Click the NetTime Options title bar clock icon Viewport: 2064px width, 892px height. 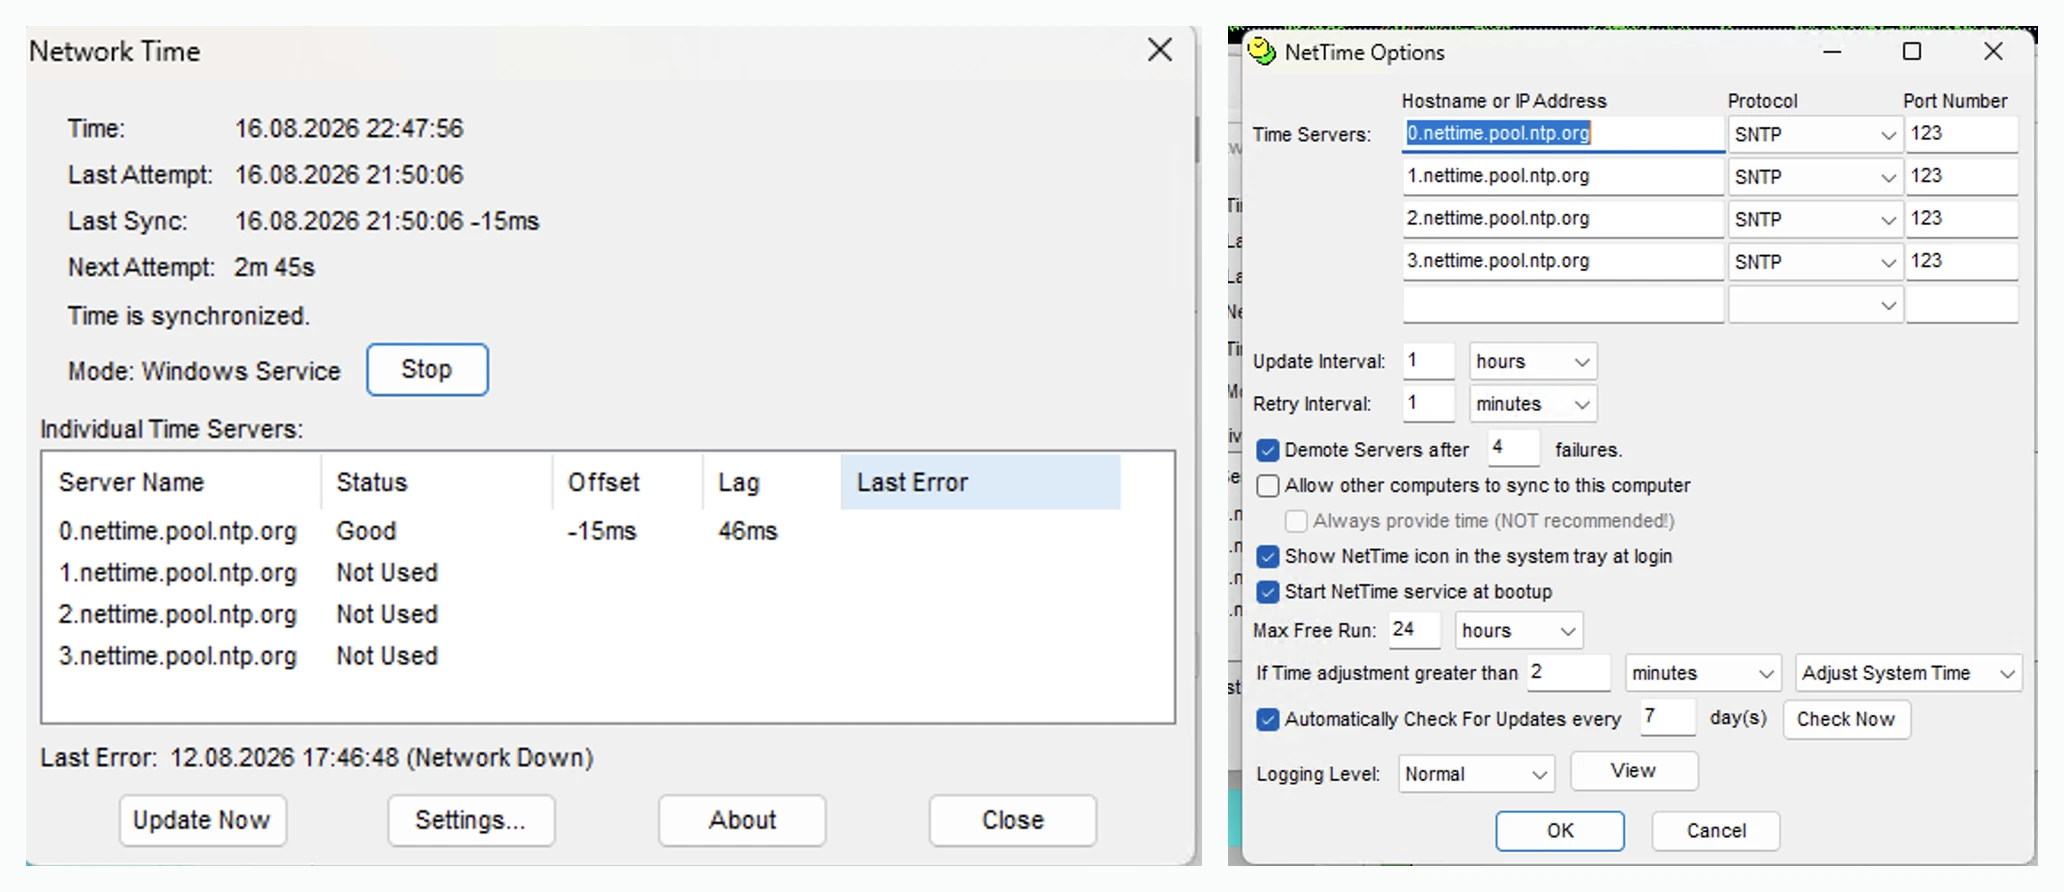1262,51
